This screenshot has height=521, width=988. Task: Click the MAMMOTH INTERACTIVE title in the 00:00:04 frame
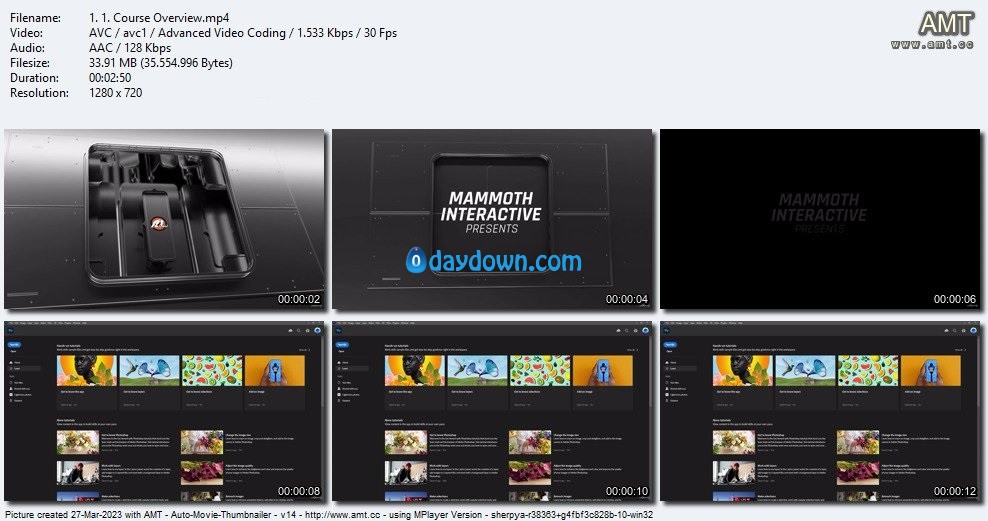tap(491, 207)
